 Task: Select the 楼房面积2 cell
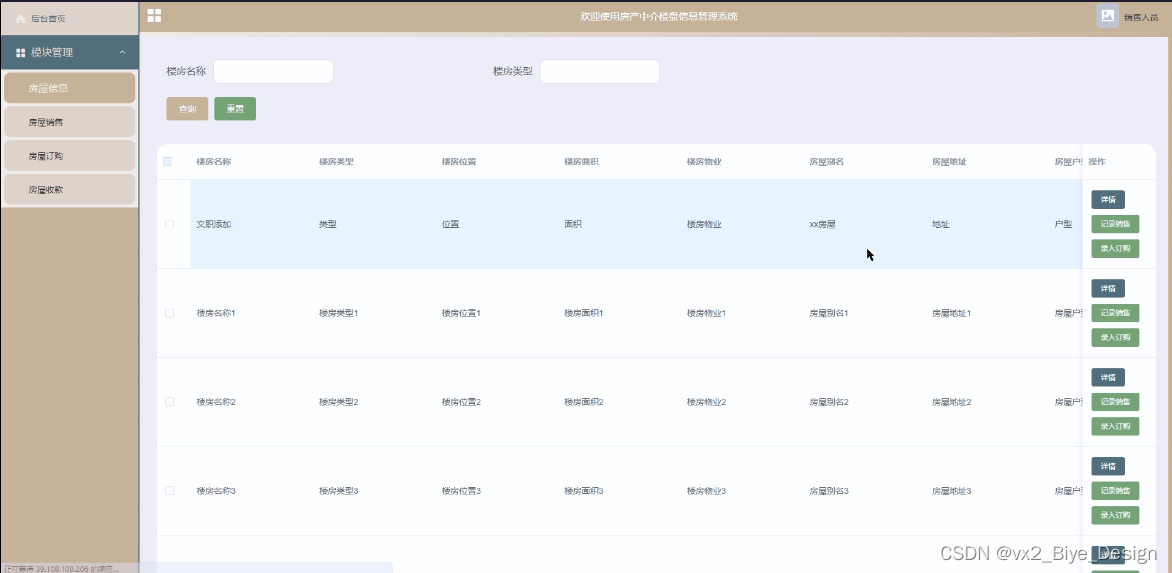[584, 402]
